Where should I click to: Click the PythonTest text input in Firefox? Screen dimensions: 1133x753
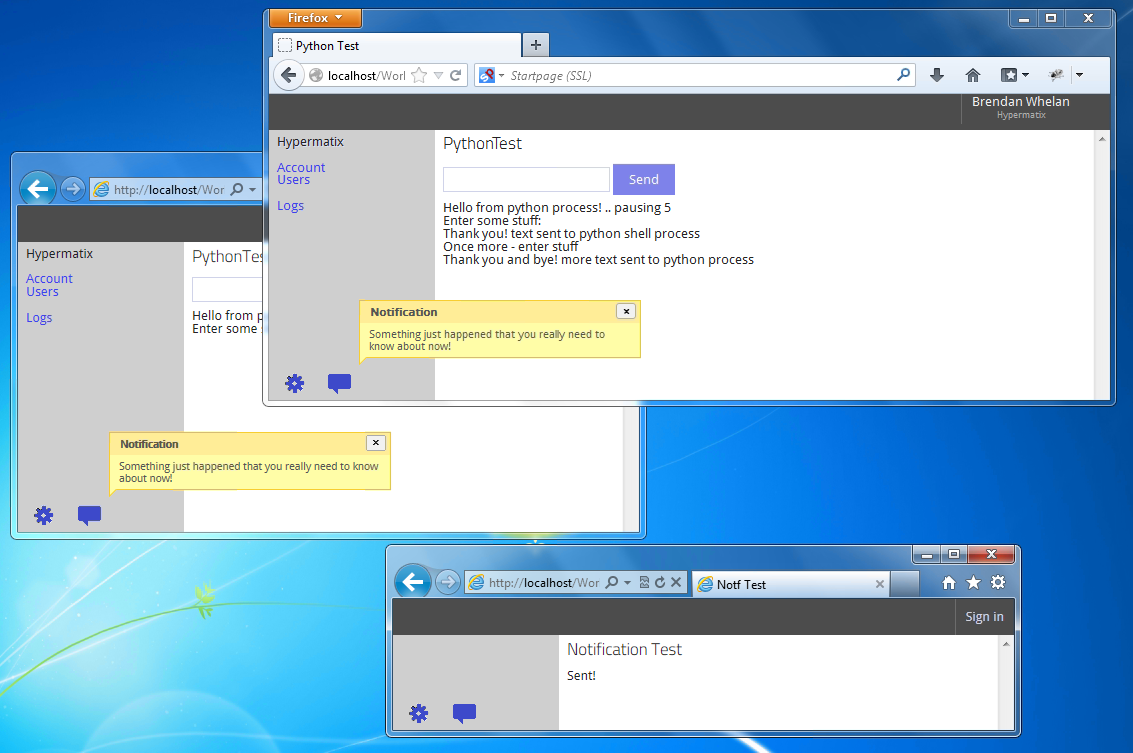(x=526, y=179)
